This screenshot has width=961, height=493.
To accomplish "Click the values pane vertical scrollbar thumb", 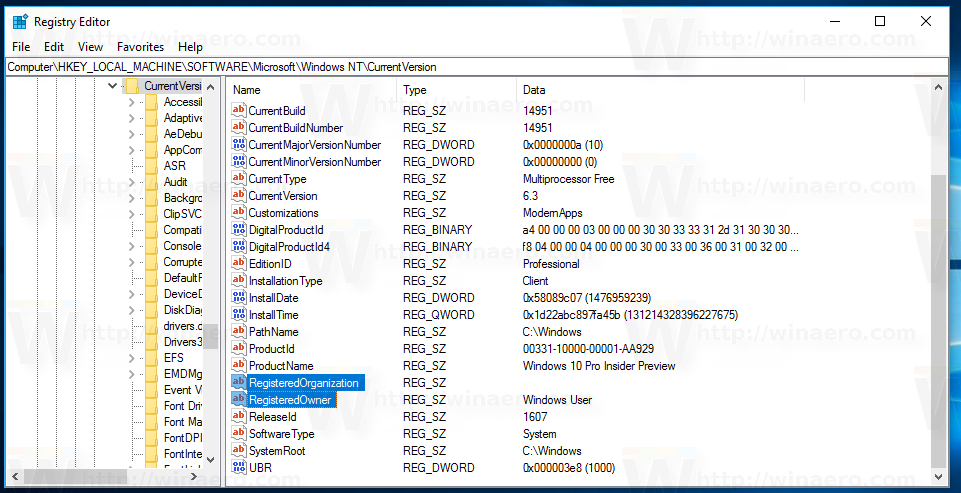I will pyautogui.click(x=938, y=321).
